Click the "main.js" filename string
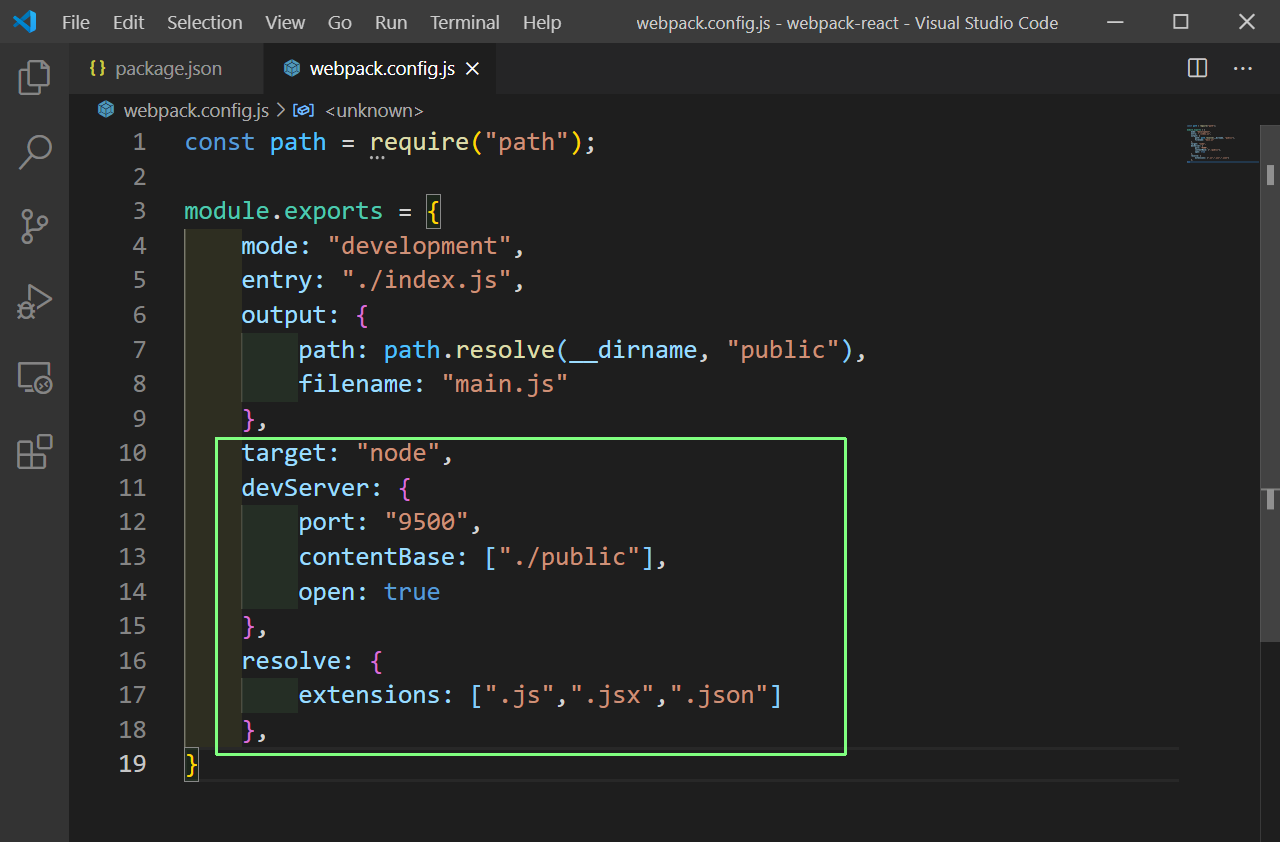The width and height of the screenshot is (1280, 842). (505, 384)
